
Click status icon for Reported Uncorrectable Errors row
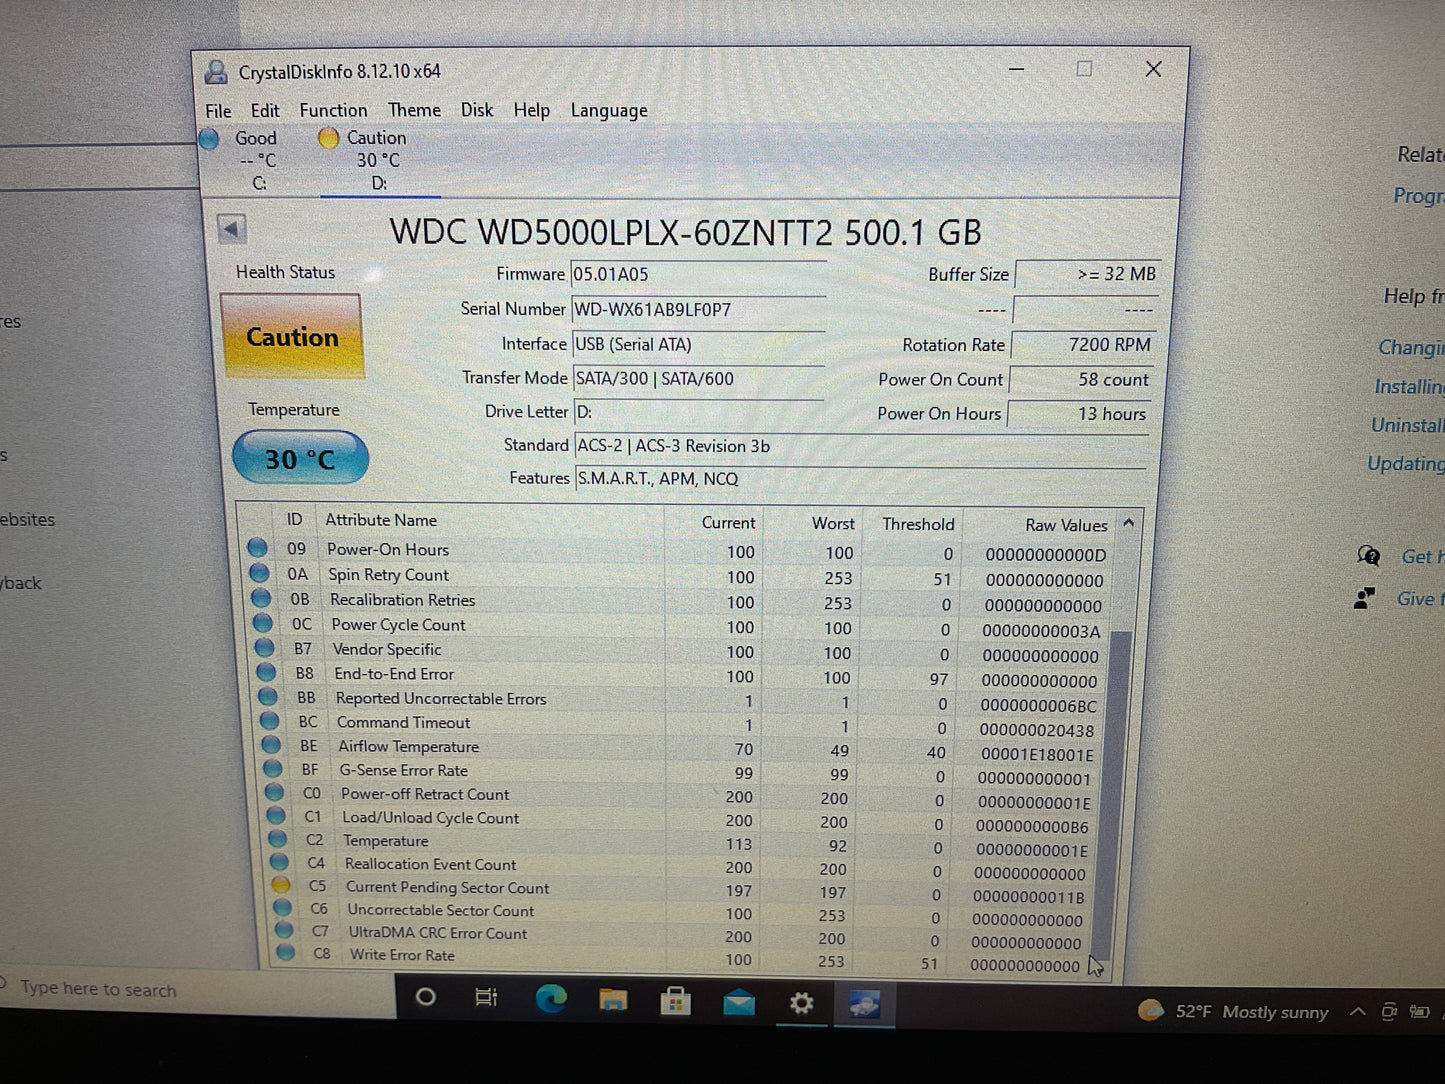click(268, 697)
